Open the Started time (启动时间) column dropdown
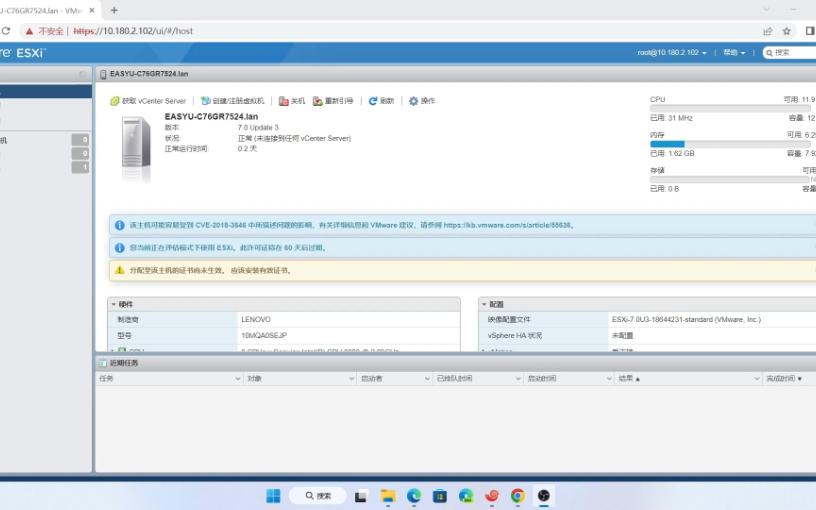The width and height of the screenshot is (816, 510). (609, 379)
